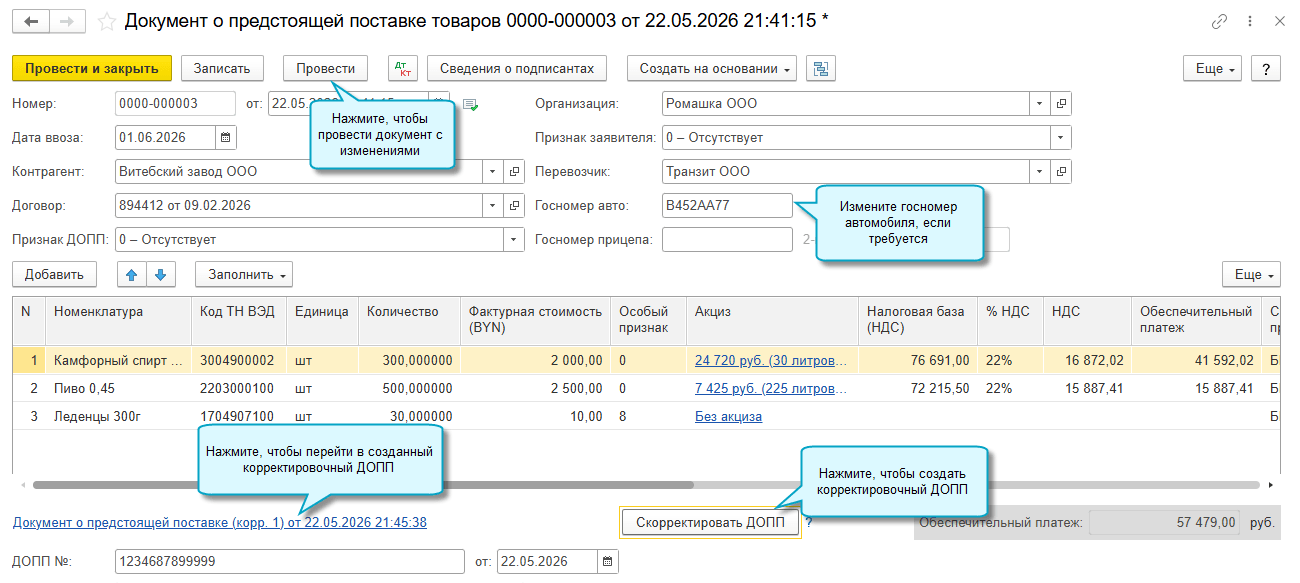
Task: Open the корр. 1 document link
Action: [x=220, y=522]
